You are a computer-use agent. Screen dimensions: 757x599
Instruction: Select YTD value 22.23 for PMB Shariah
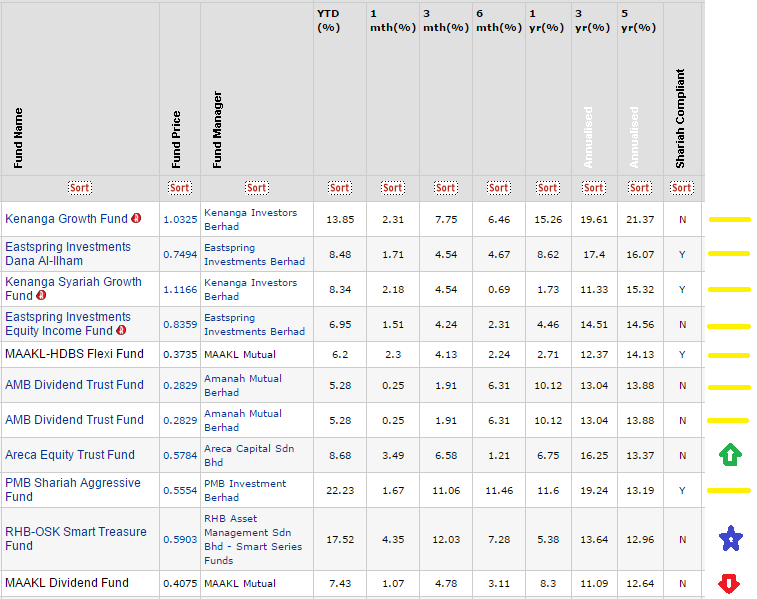pos(340,490)
